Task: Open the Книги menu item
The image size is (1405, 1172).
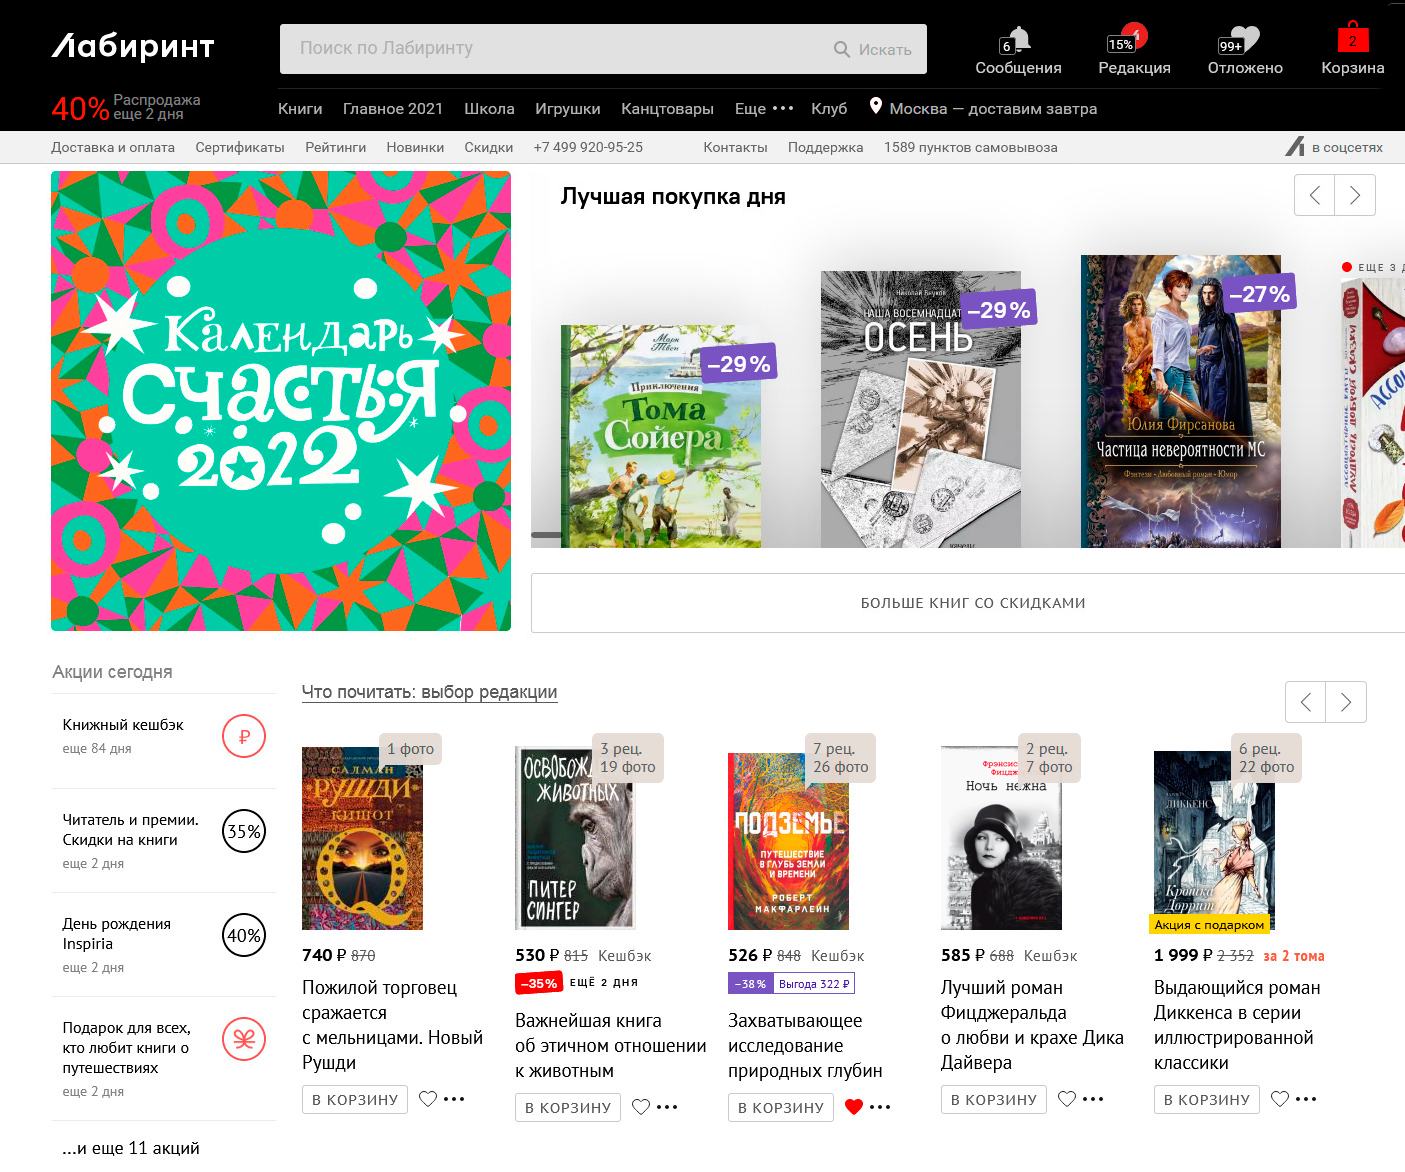Action: click(x=300, y=109)
